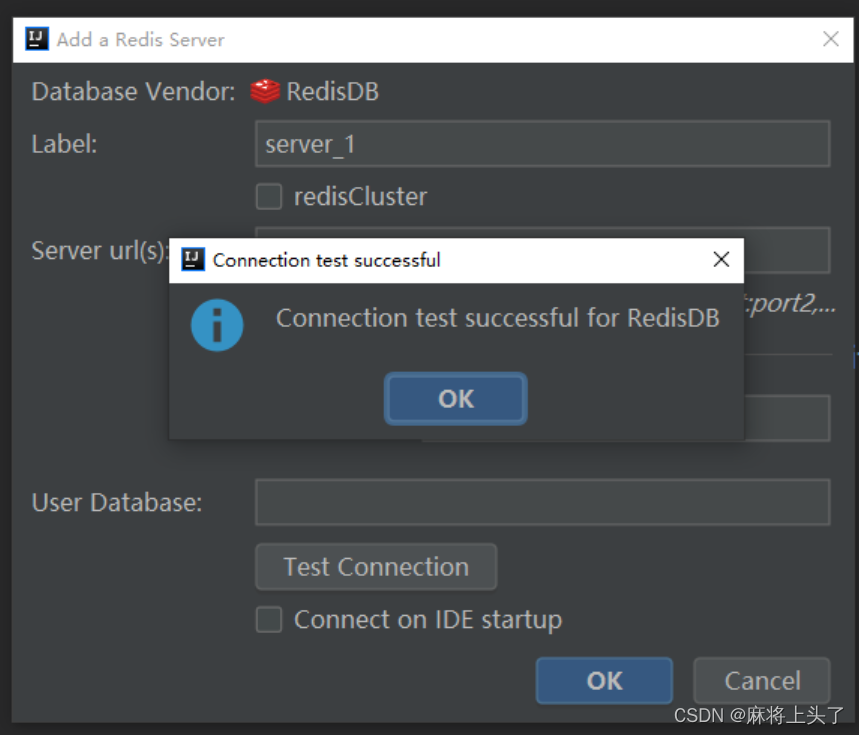Click OK in the Connection test successful popup
This screenshot has width=859, height=735.
(x=455, y=399)
